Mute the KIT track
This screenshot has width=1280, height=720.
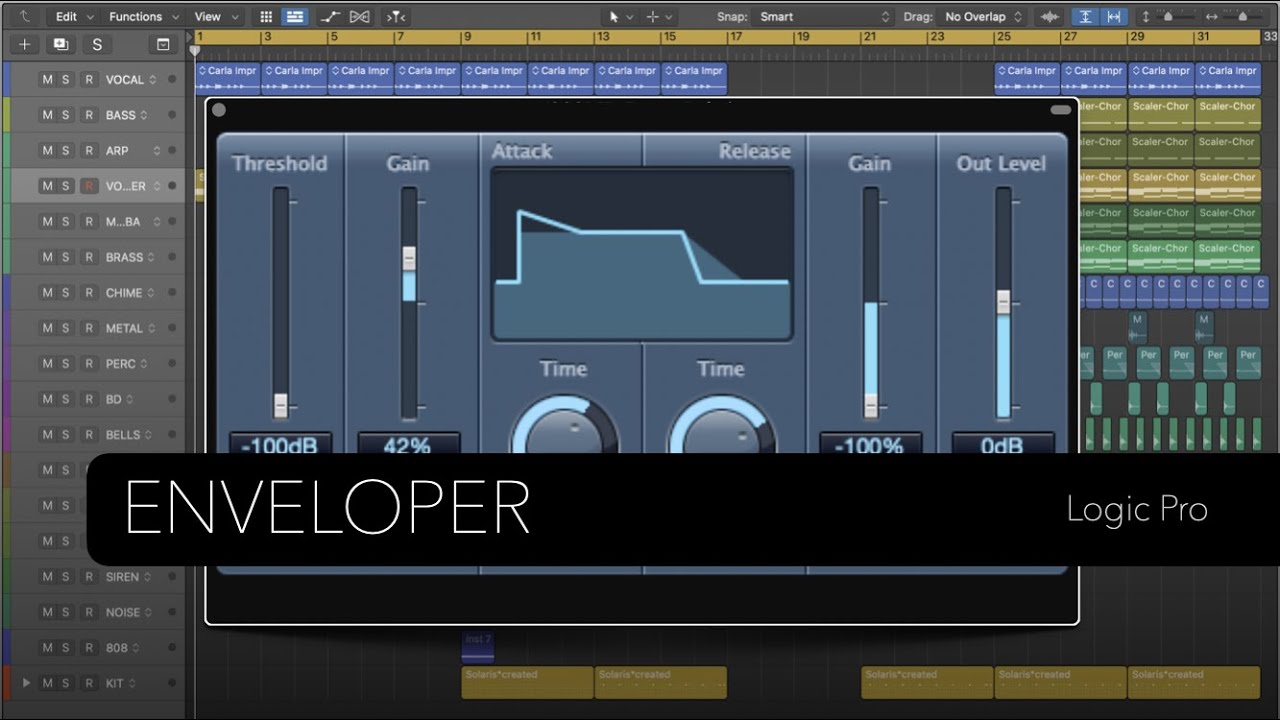click(x=47, y=683)
